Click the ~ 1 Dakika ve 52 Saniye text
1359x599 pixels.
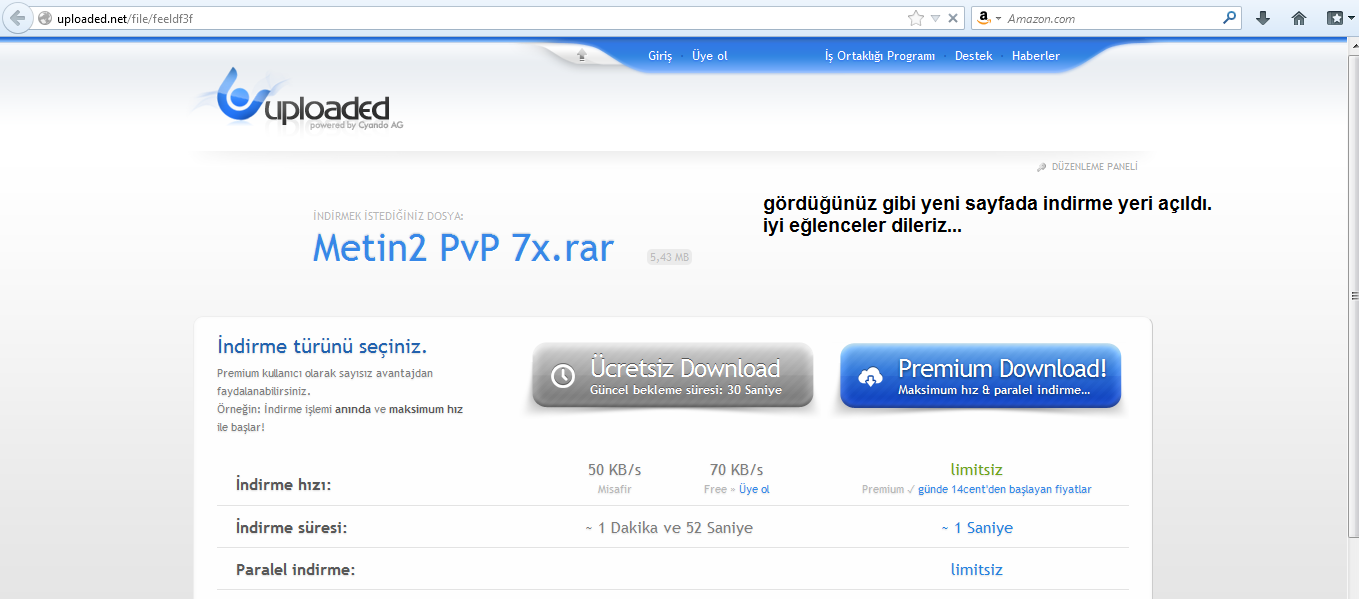[669, 528]
